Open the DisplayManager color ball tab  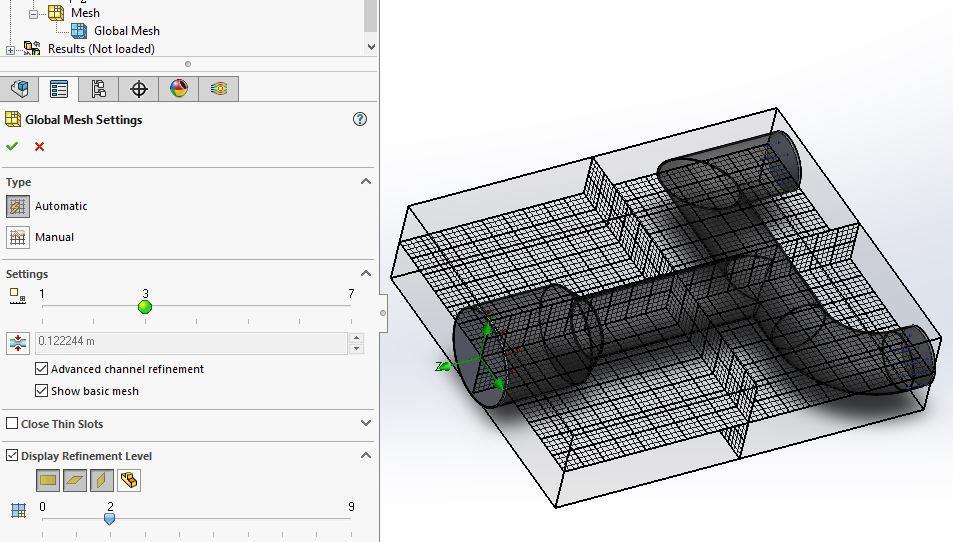[179, 89]
